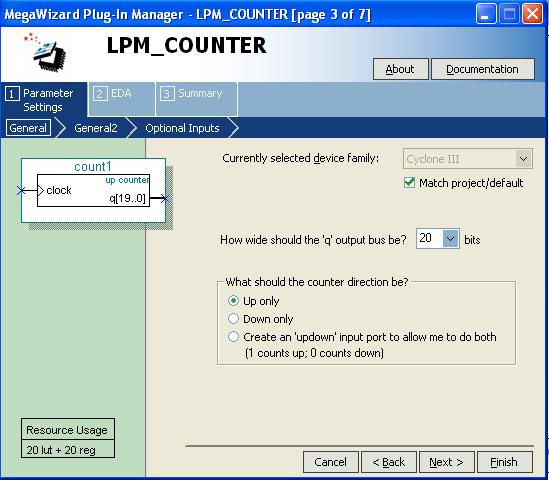This screenshot has height=480, width=549.
Task: Click the MegaWizard chip logo icon
Action: coord(46,53)
